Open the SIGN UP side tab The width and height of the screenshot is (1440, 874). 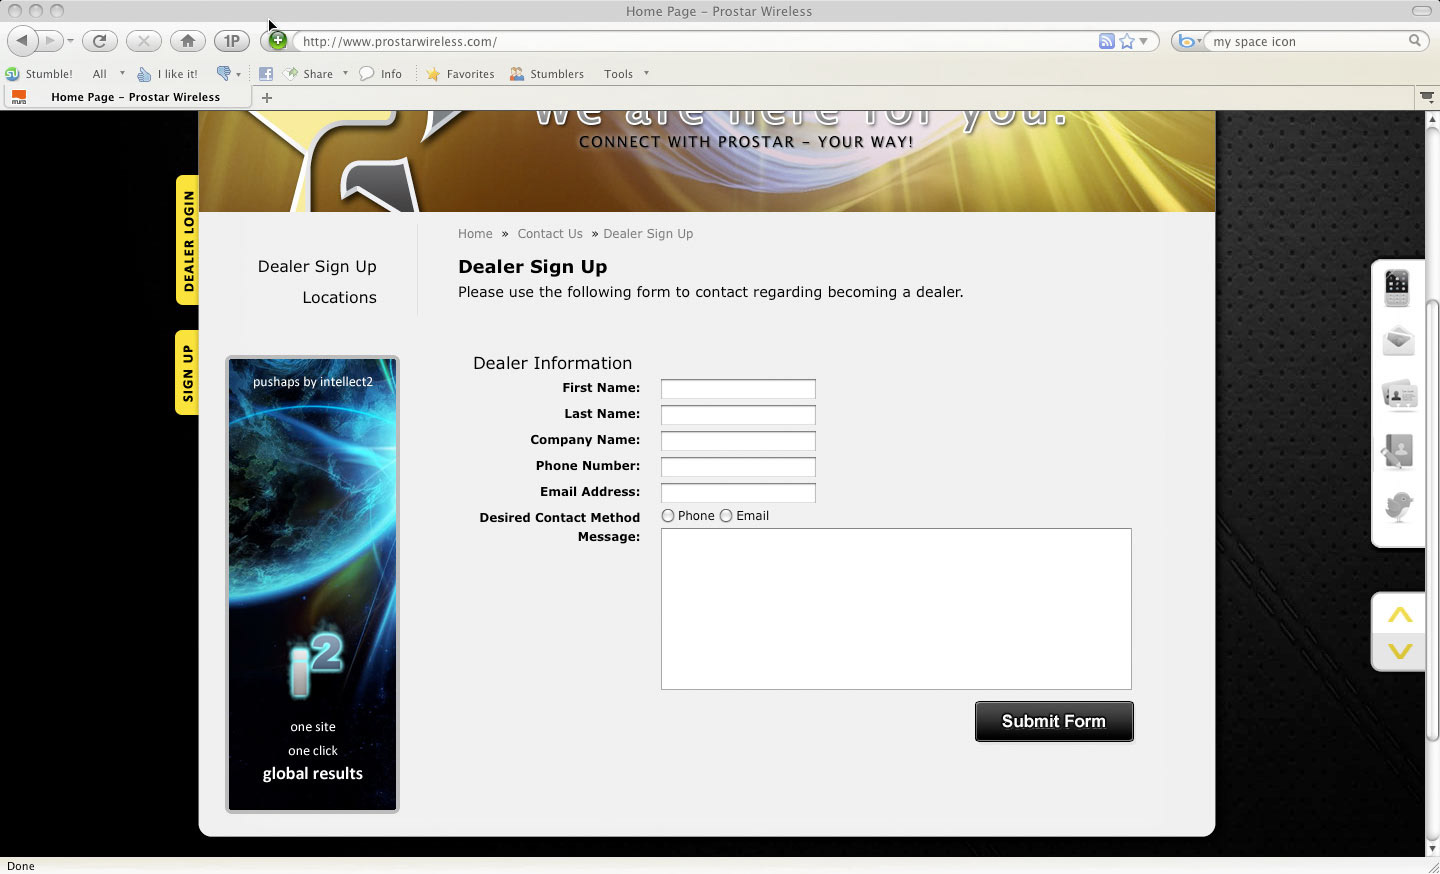coord(187,372)
